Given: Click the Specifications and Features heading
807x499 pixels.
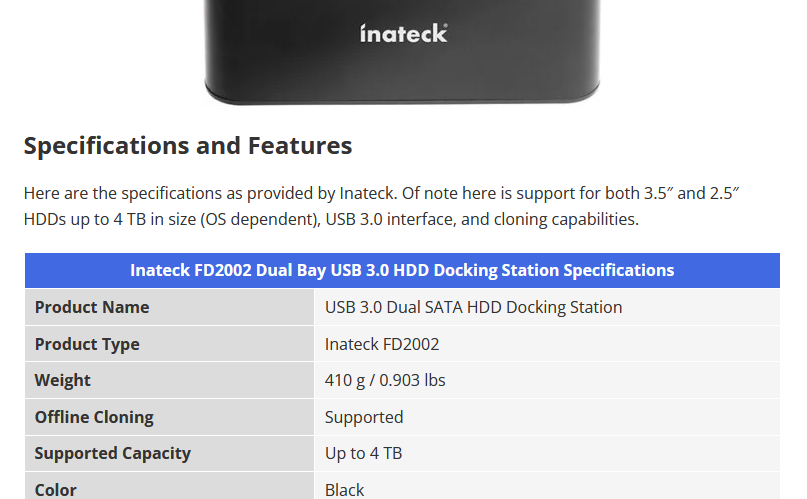Looking at the screenshot, I should pyautogui.click(x=188, y=146).
